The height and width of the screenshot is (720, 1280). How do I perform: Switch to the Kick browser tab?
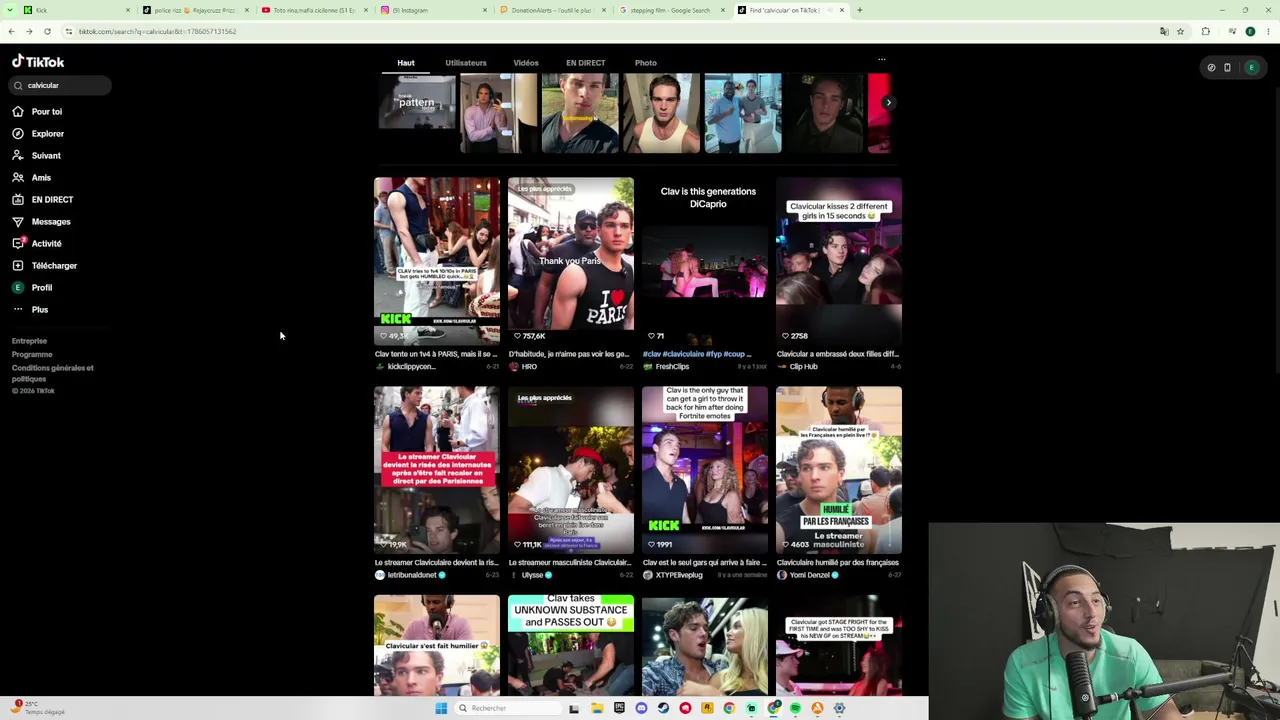75,10
